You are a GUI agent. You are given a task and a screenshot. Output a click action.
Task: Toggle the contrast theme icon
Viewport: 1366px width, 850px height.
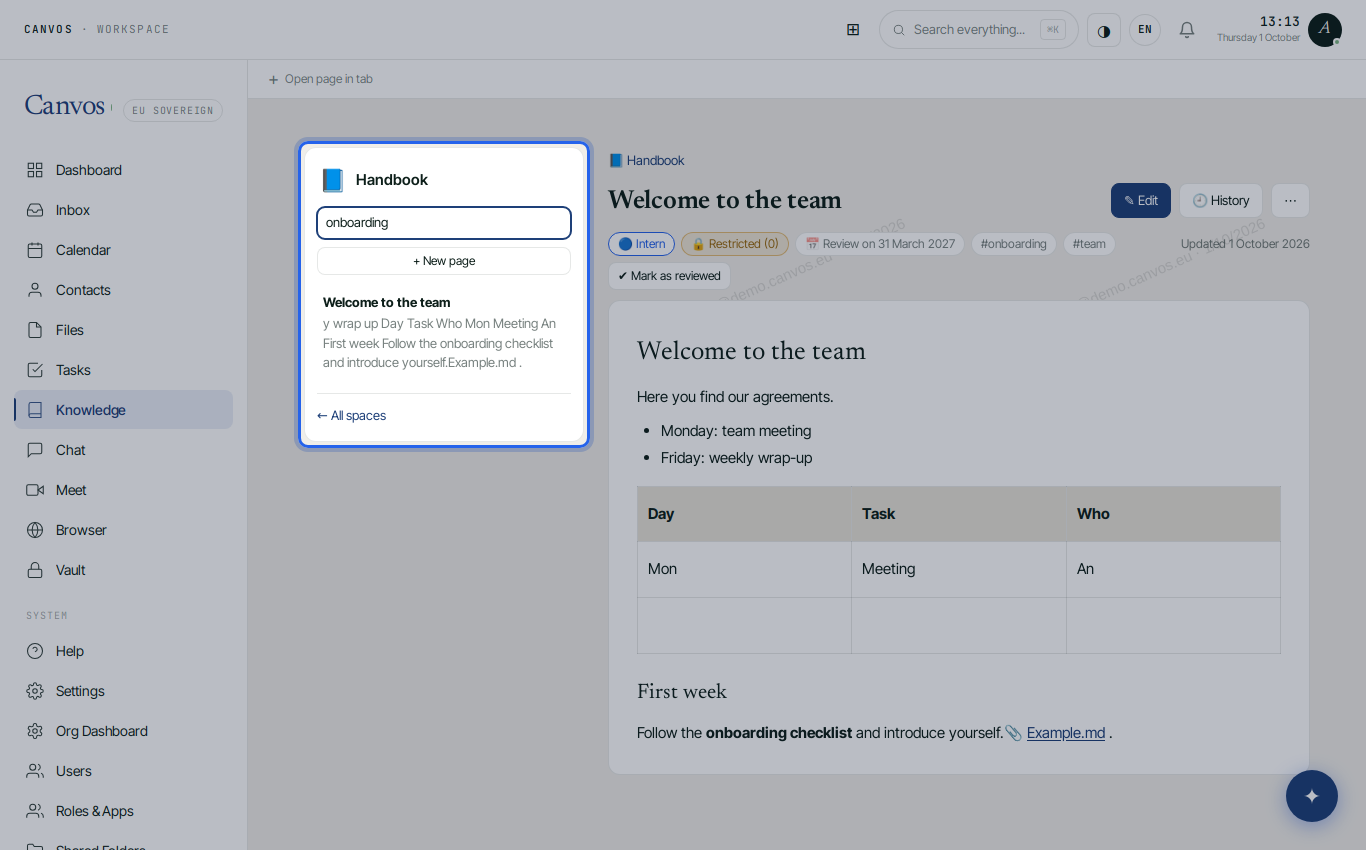coord(1104,30)
